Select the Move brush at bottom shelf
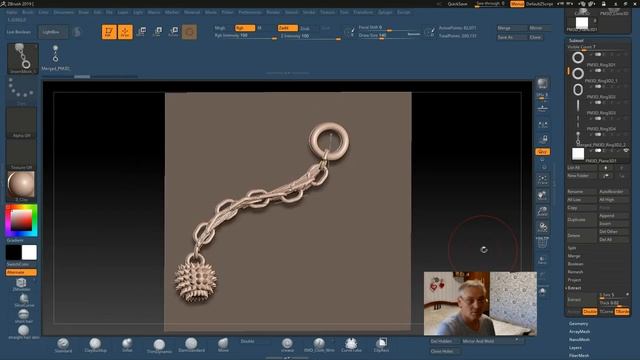The height and width of the screenshot is (360, 640). (223, 345)
